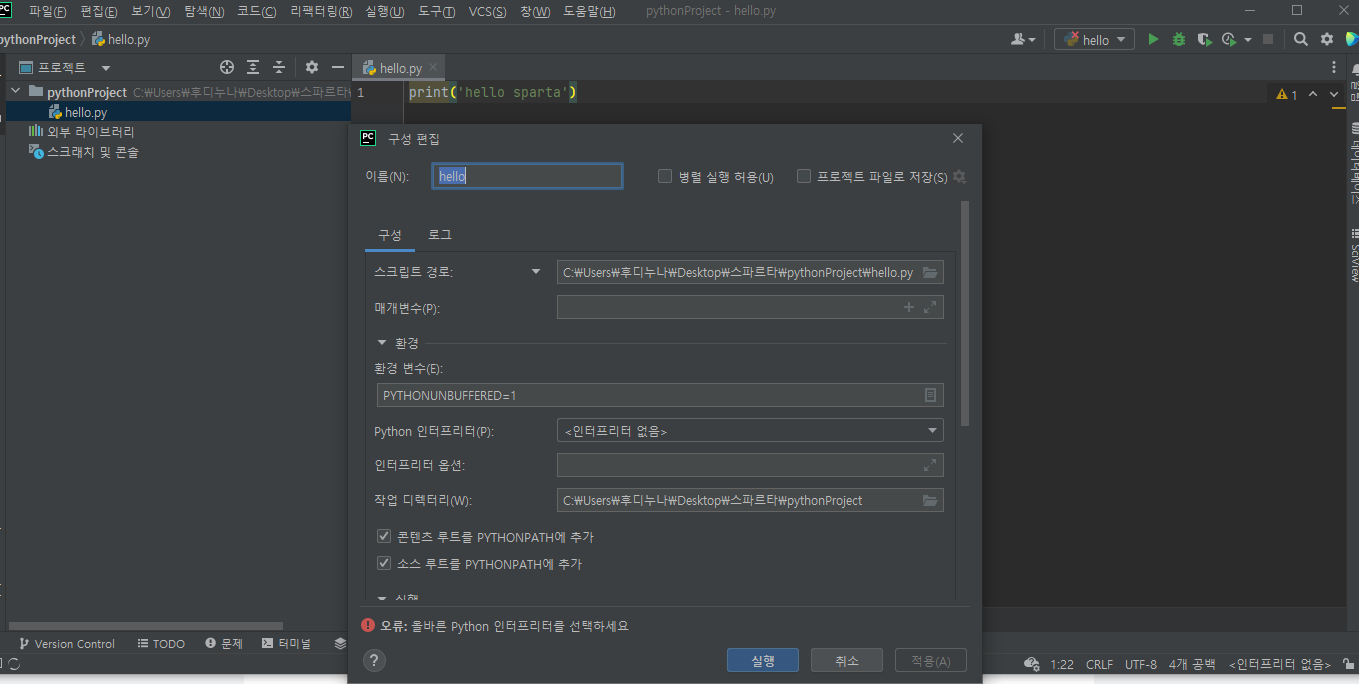This screenshot has width=1359, height=684.
Task: Expand all icon in project panel
Action: tap(253, 67)
